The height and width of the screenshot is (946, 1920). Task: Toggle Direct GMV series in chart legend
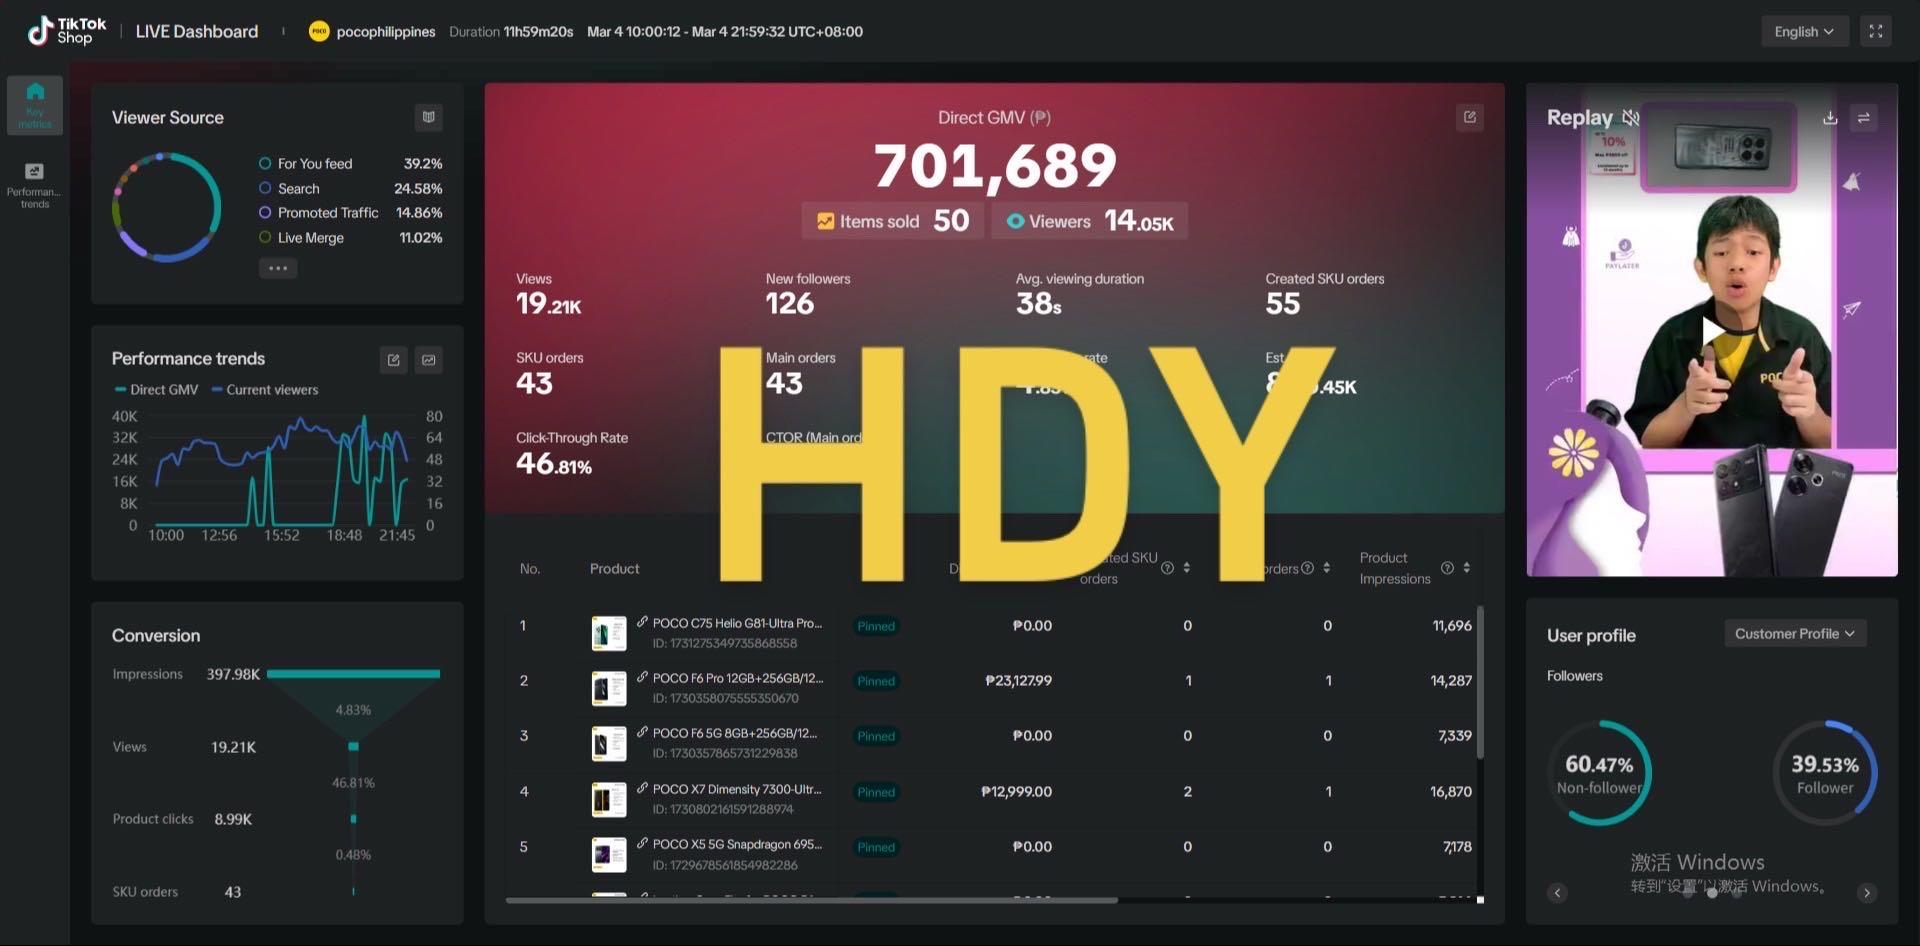click(x=157, y=389)
